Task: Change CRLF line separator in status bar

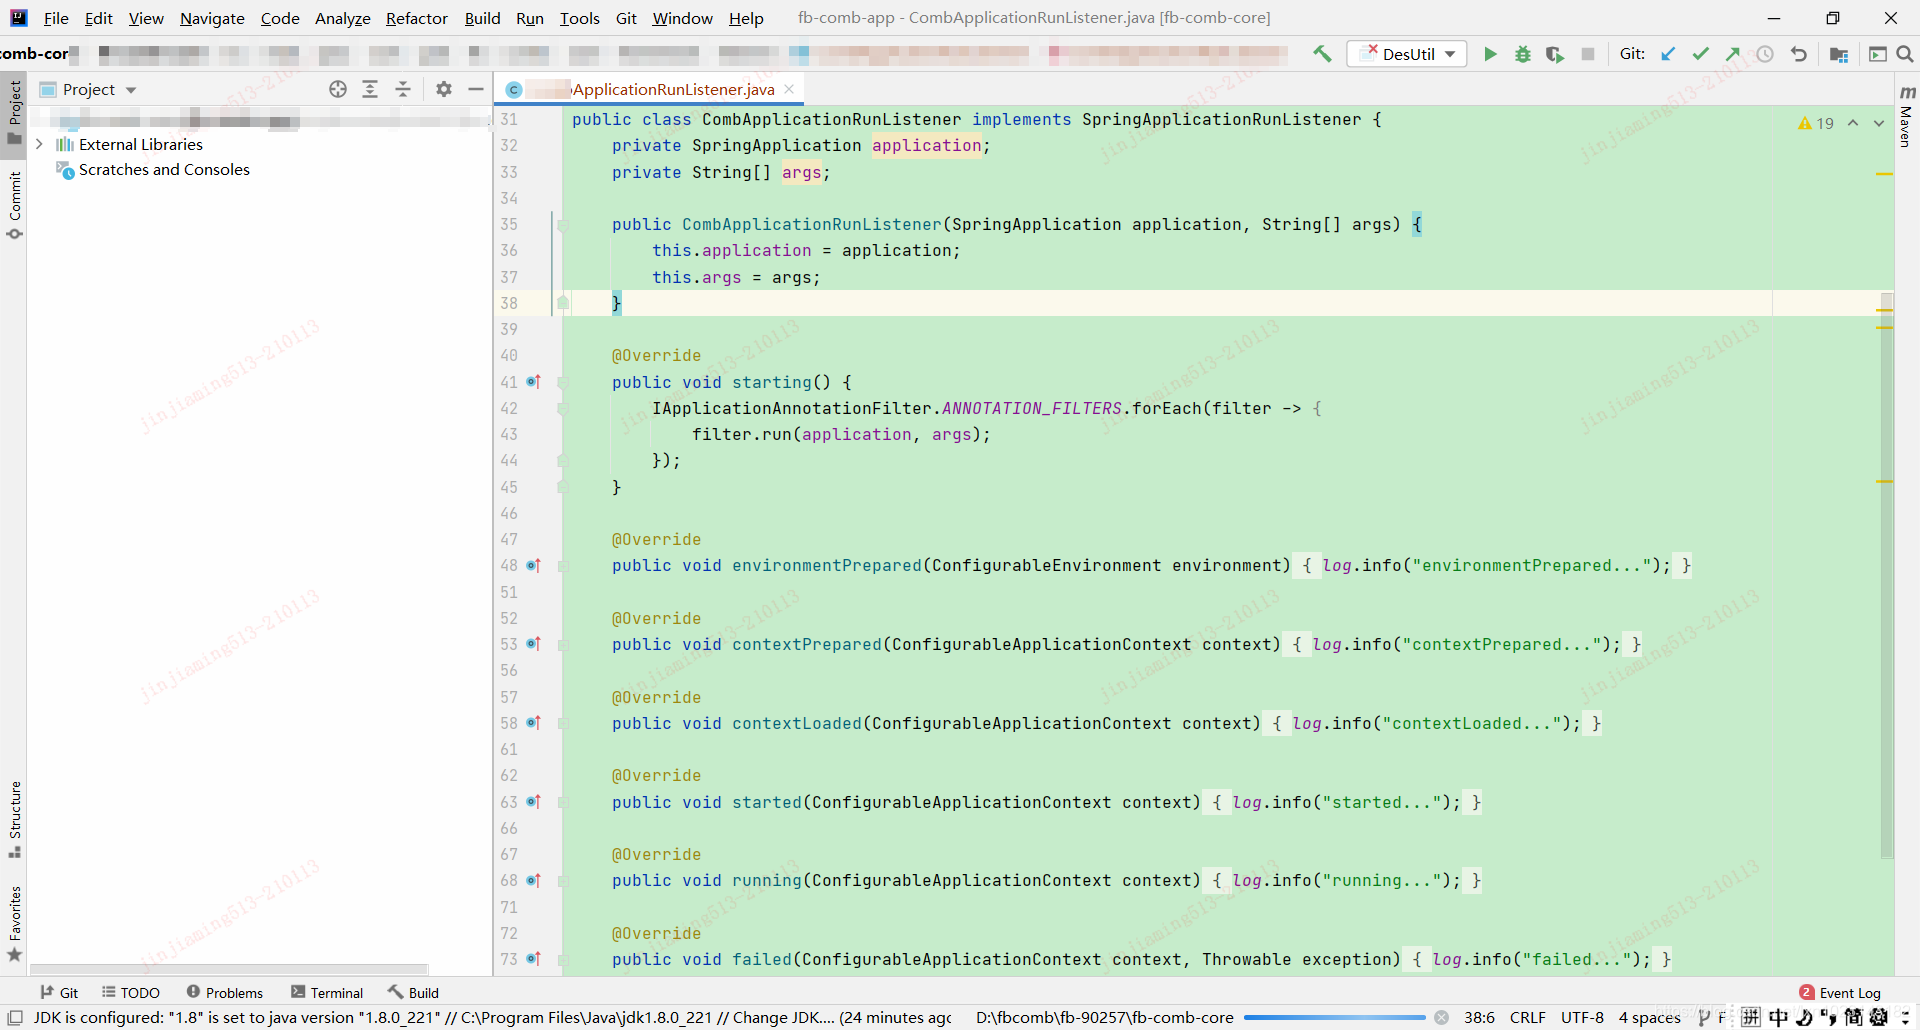Action: pos(1527,1017)
